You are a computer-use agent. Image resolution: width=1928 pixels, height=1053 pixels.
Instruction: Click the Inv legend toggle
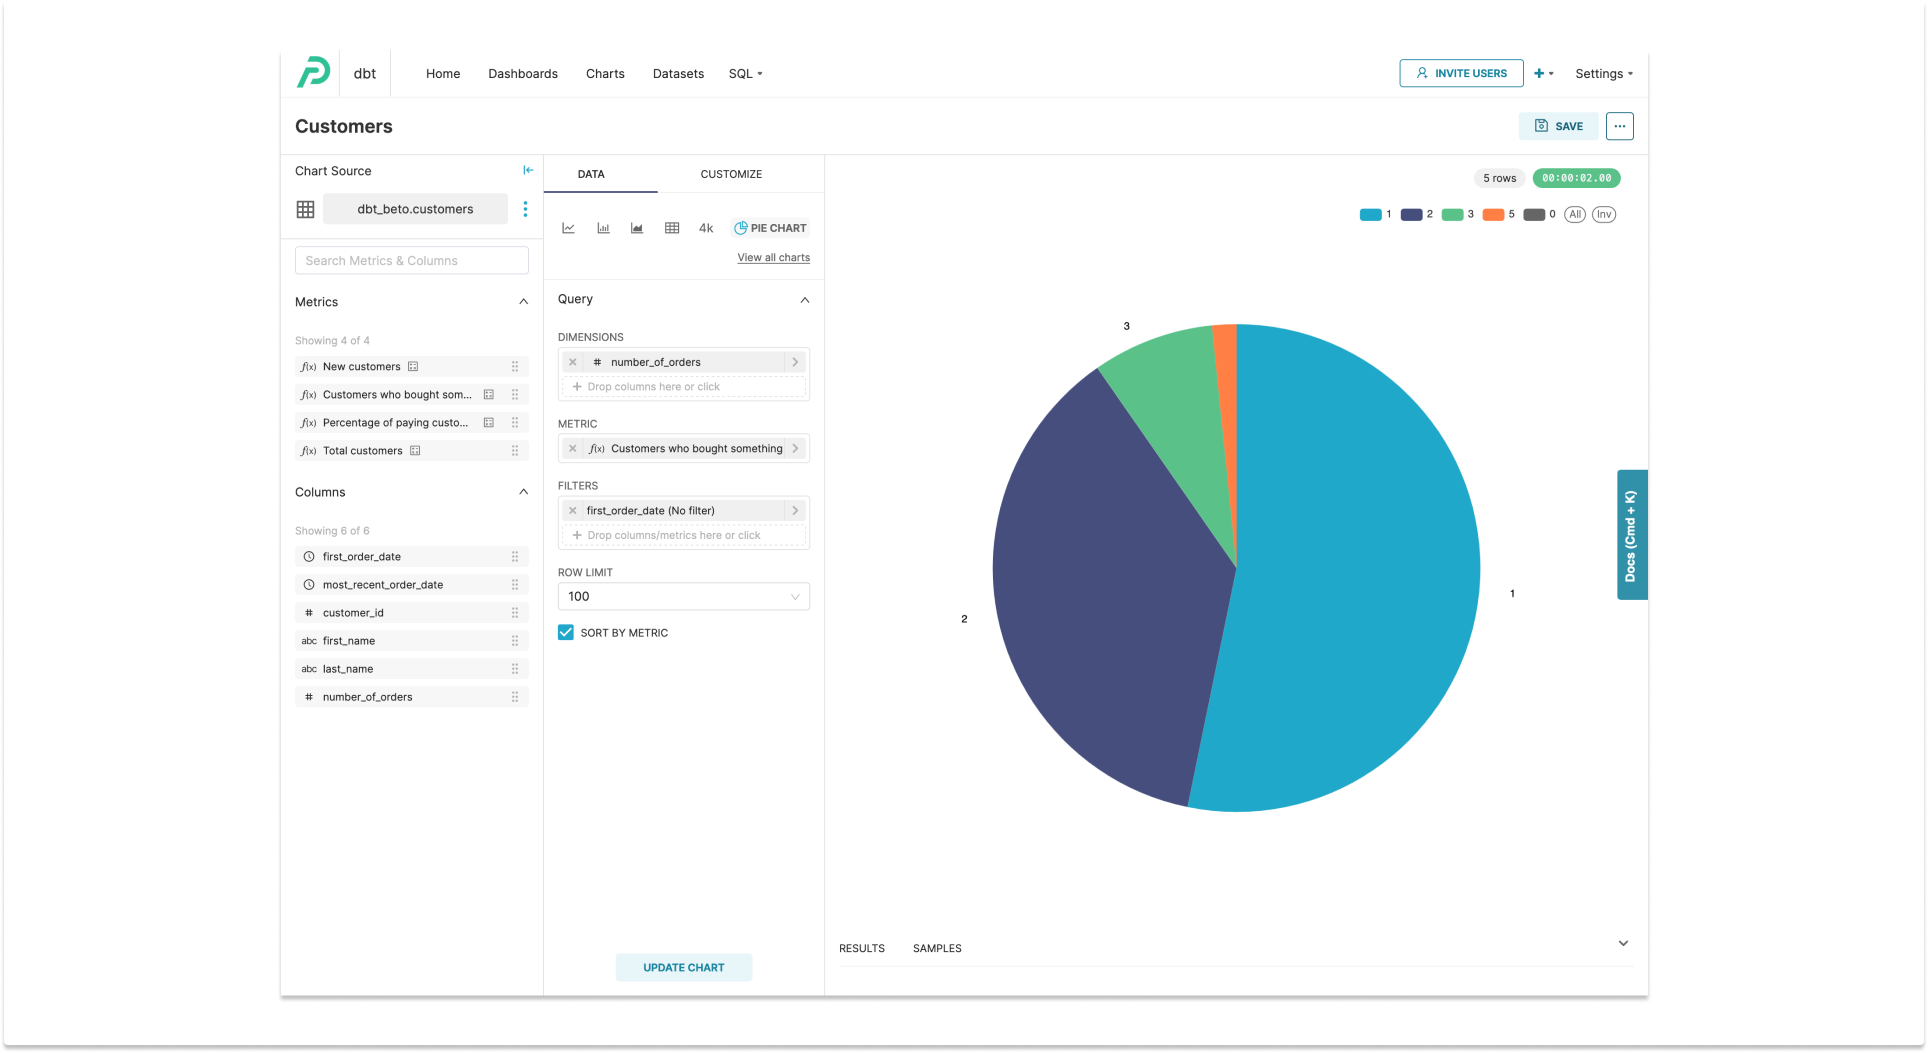tap(1604, 214)
